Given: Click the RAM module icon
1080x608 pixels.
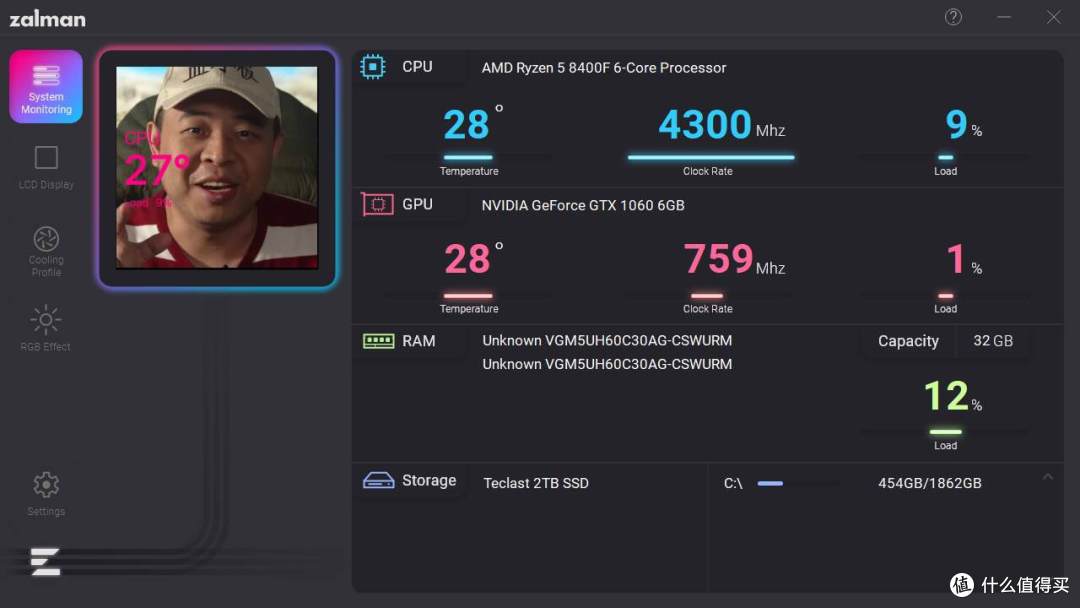Looking at the screenshot, I should click(x=378, y=341).
